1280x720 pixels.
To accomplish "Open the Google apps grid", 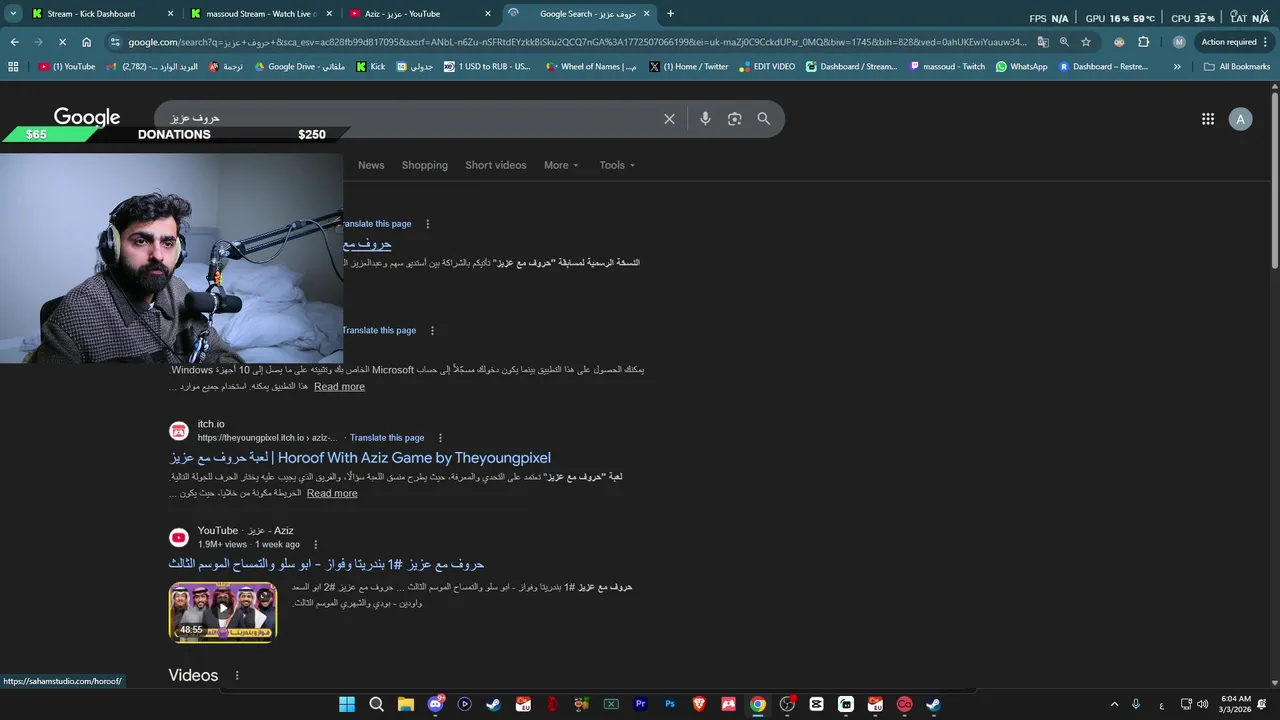I will coord(1208,119).
